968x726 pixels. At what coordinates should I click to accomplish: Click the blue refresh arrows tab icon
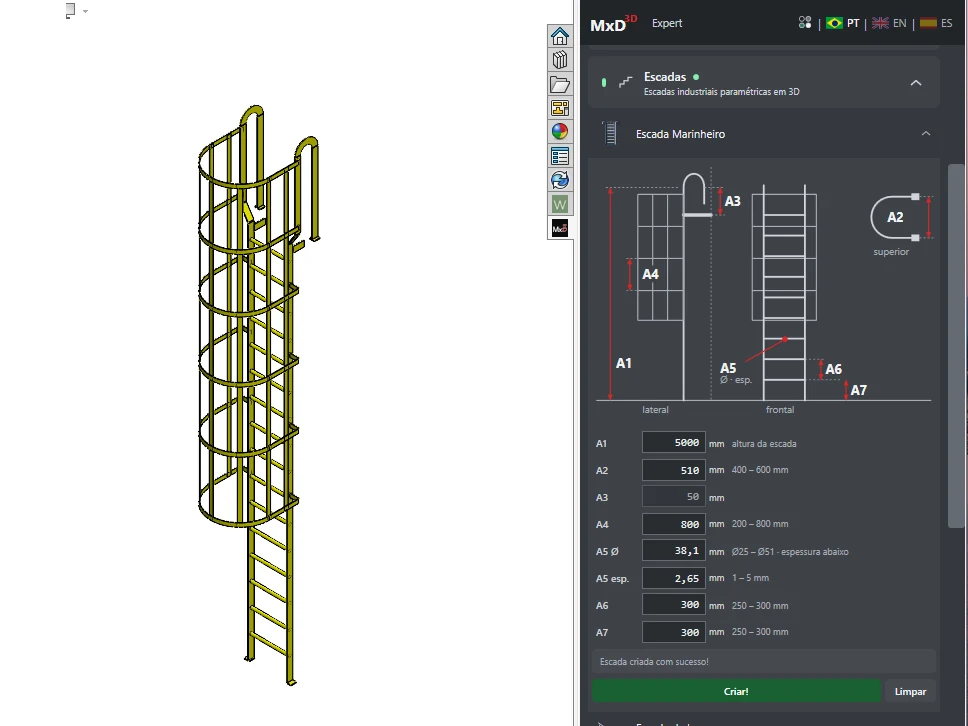pos(560,180)
